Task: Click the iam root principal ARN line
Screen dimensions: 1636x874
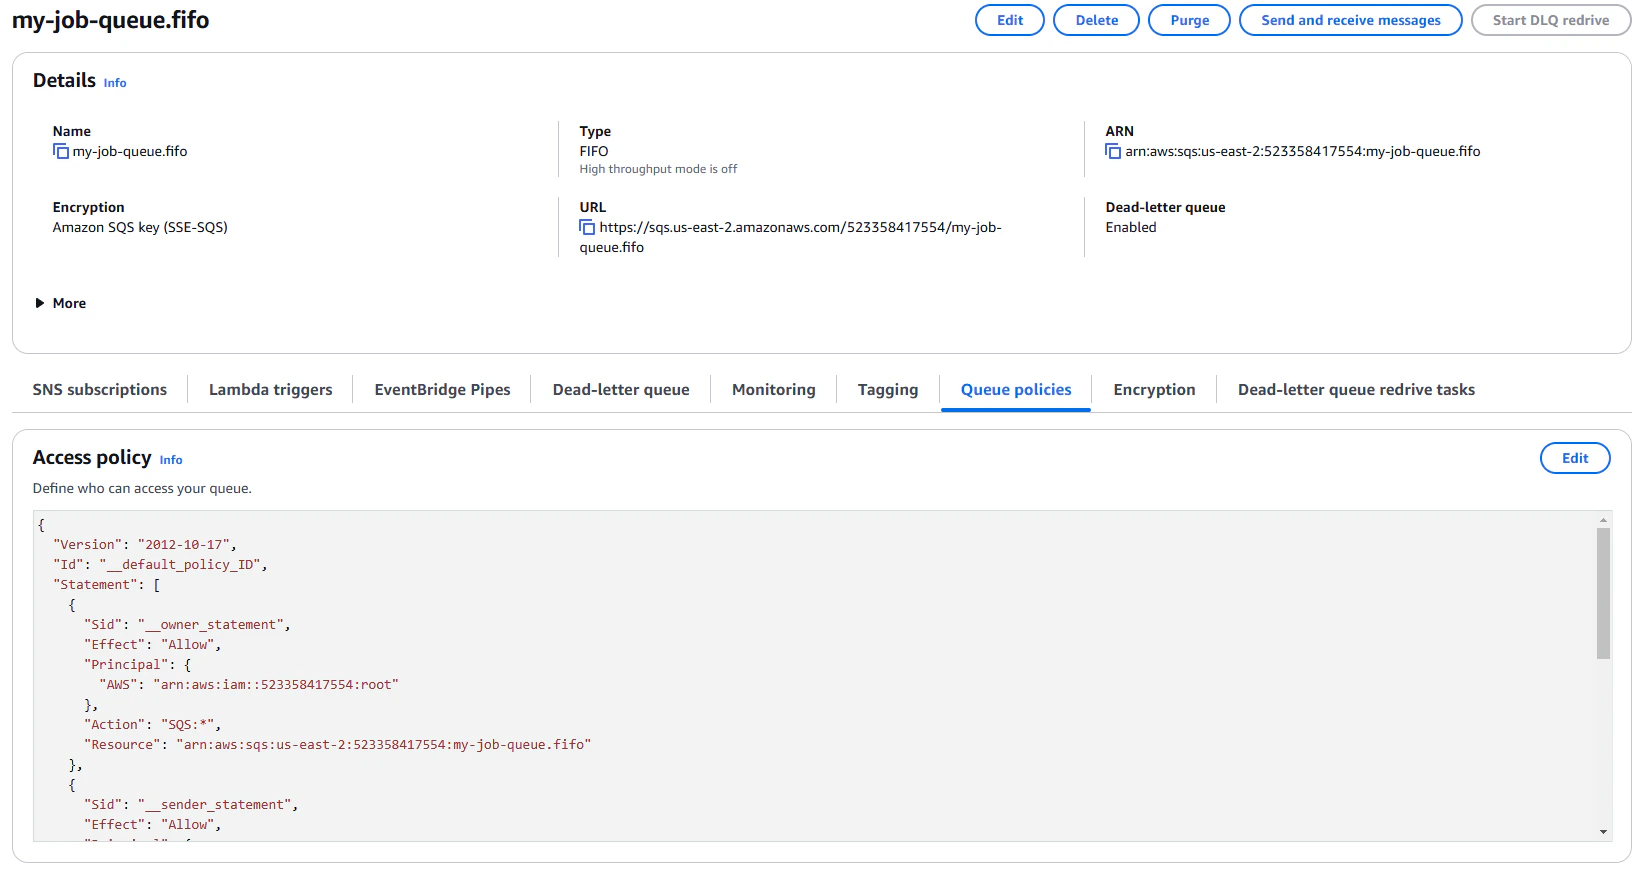Action: point(249,685)
